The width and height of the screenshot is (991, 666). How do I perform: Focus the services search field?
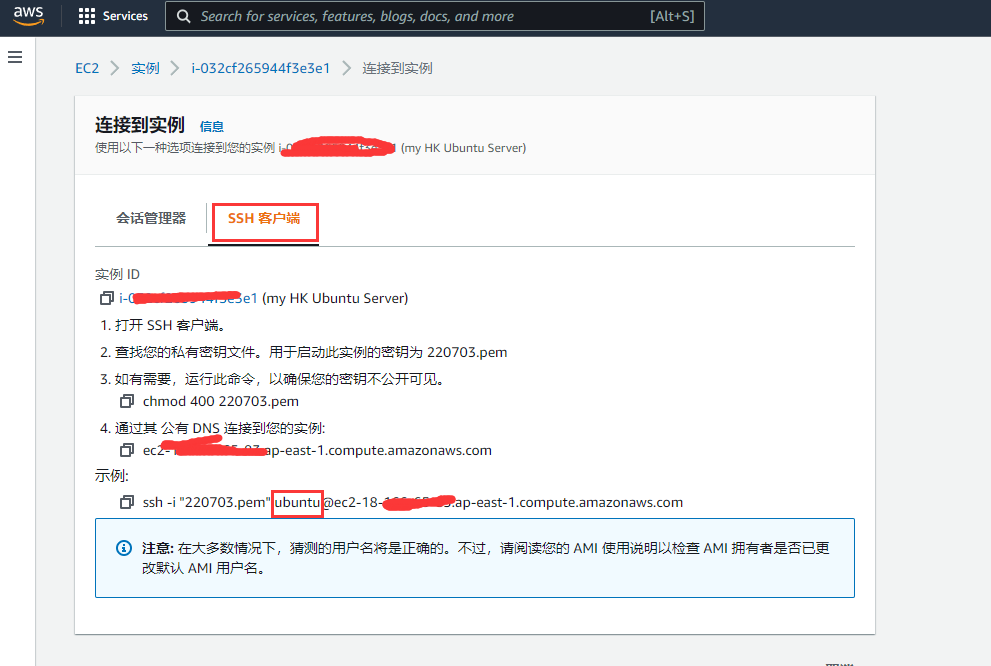(435, 16)
